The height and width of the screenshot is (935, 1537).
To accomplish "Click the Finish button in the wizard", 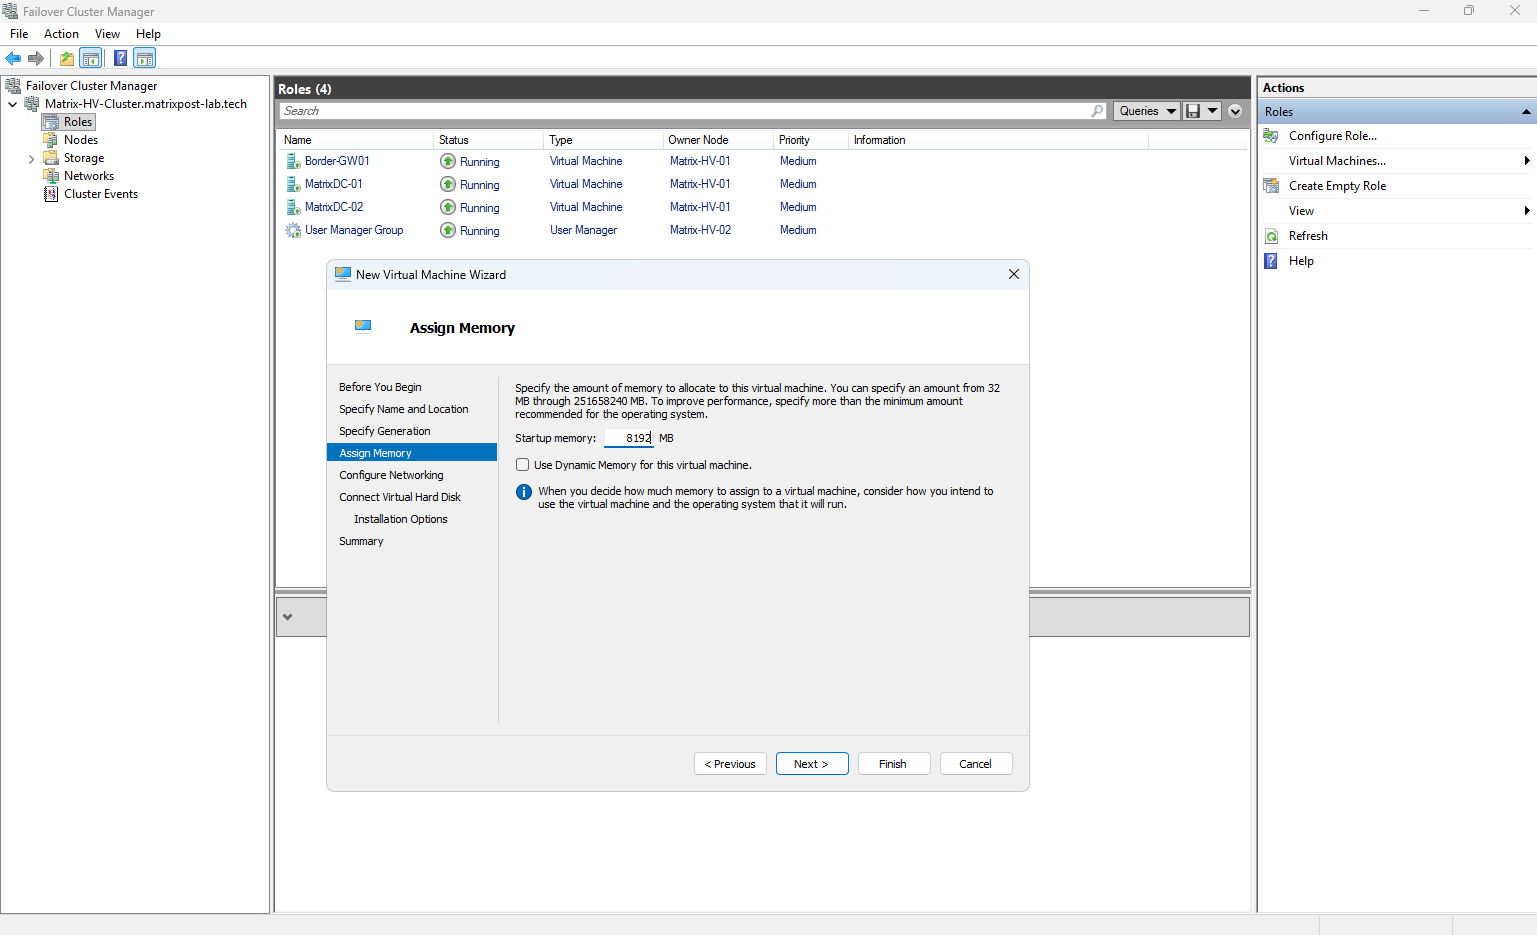I will click(x=894, y=764).
